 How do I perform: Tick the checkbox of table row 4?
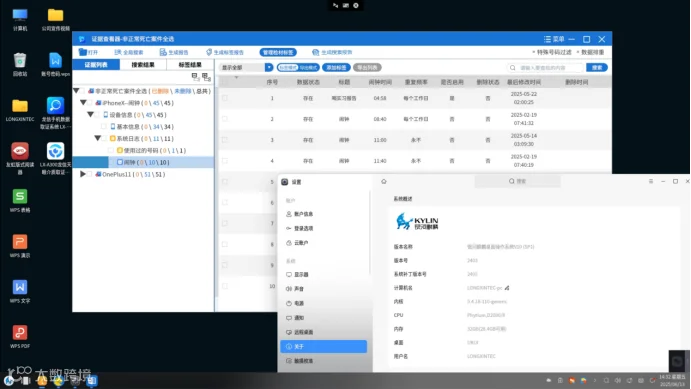225,161
